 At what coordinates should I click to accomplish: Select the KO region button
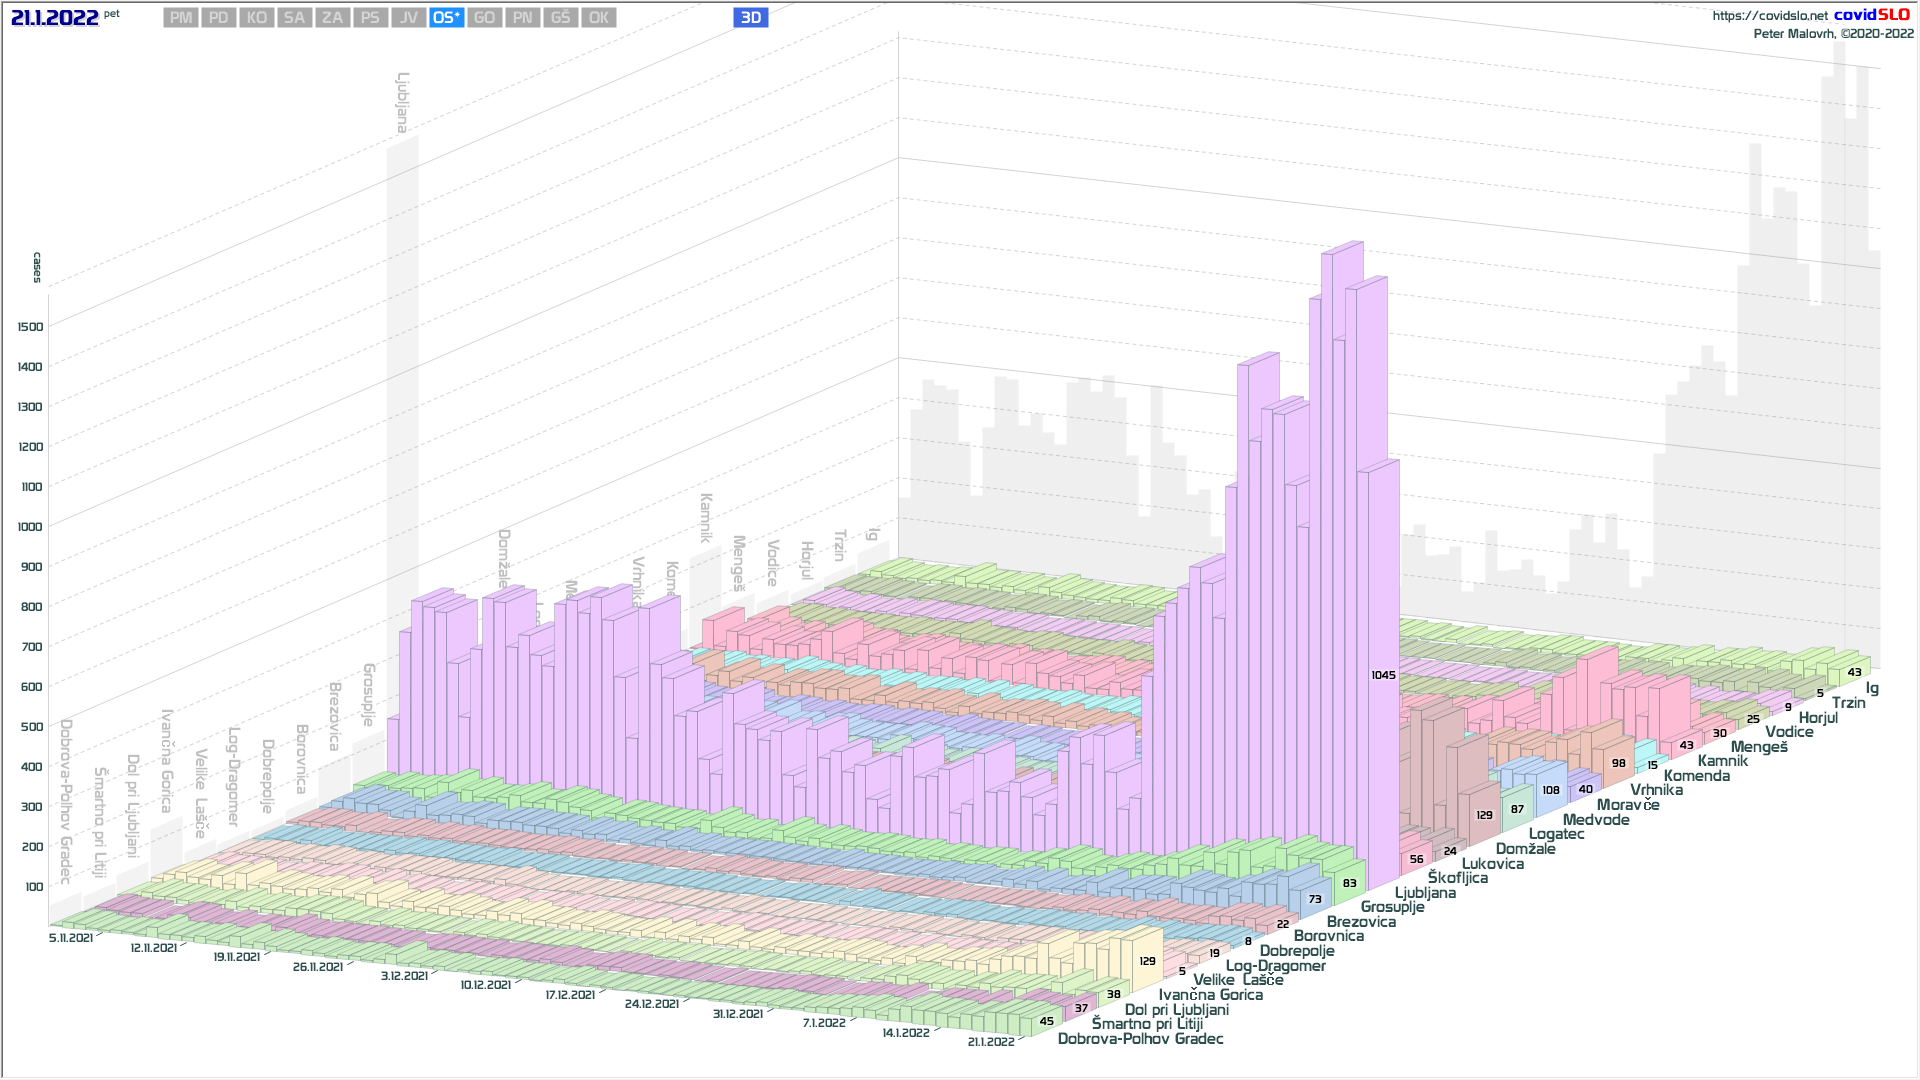pyautogui.click(x=257, y=18)
